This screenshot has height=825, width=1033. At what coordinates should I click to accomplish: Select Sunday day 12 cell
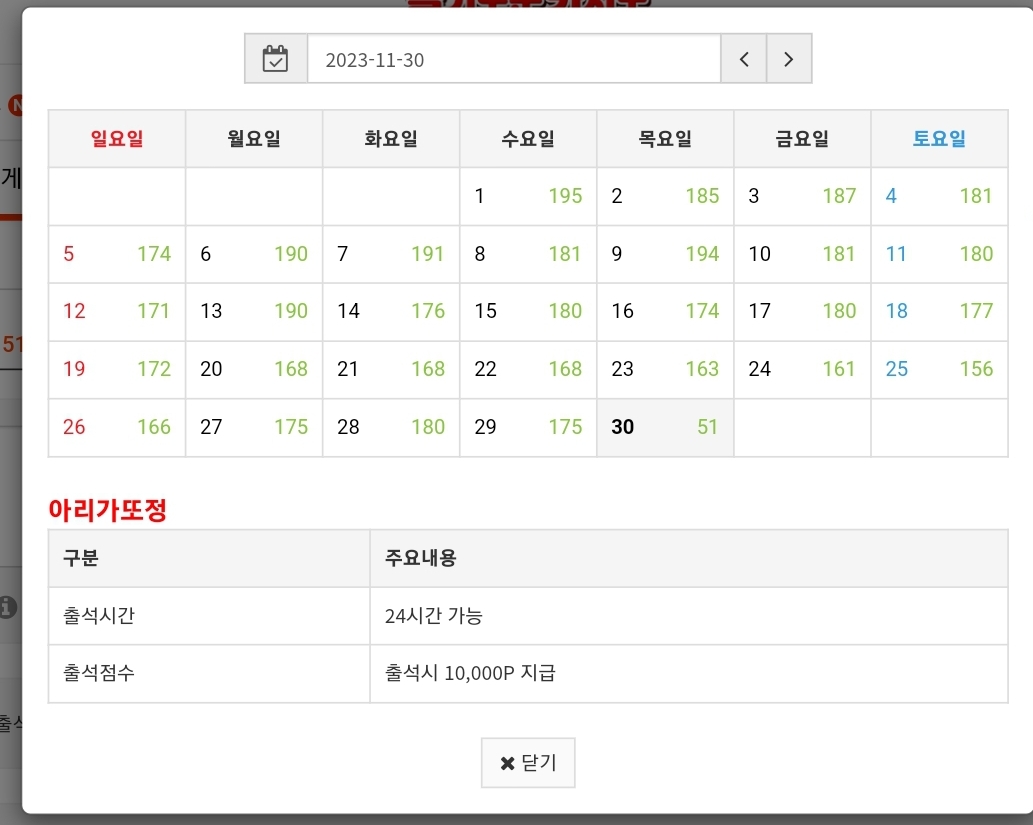117,312
